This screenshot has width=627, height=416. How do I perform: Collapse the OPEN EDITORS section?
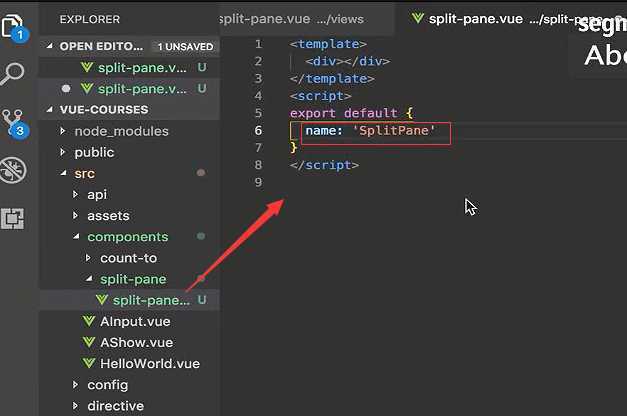(x=51, y=46)
